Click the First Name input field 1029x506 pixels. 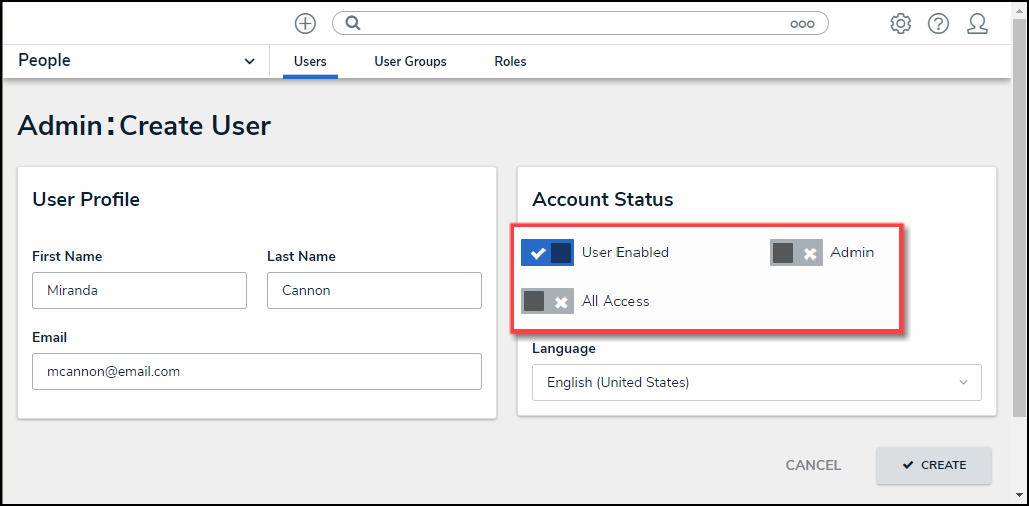[x=139, y=290]
